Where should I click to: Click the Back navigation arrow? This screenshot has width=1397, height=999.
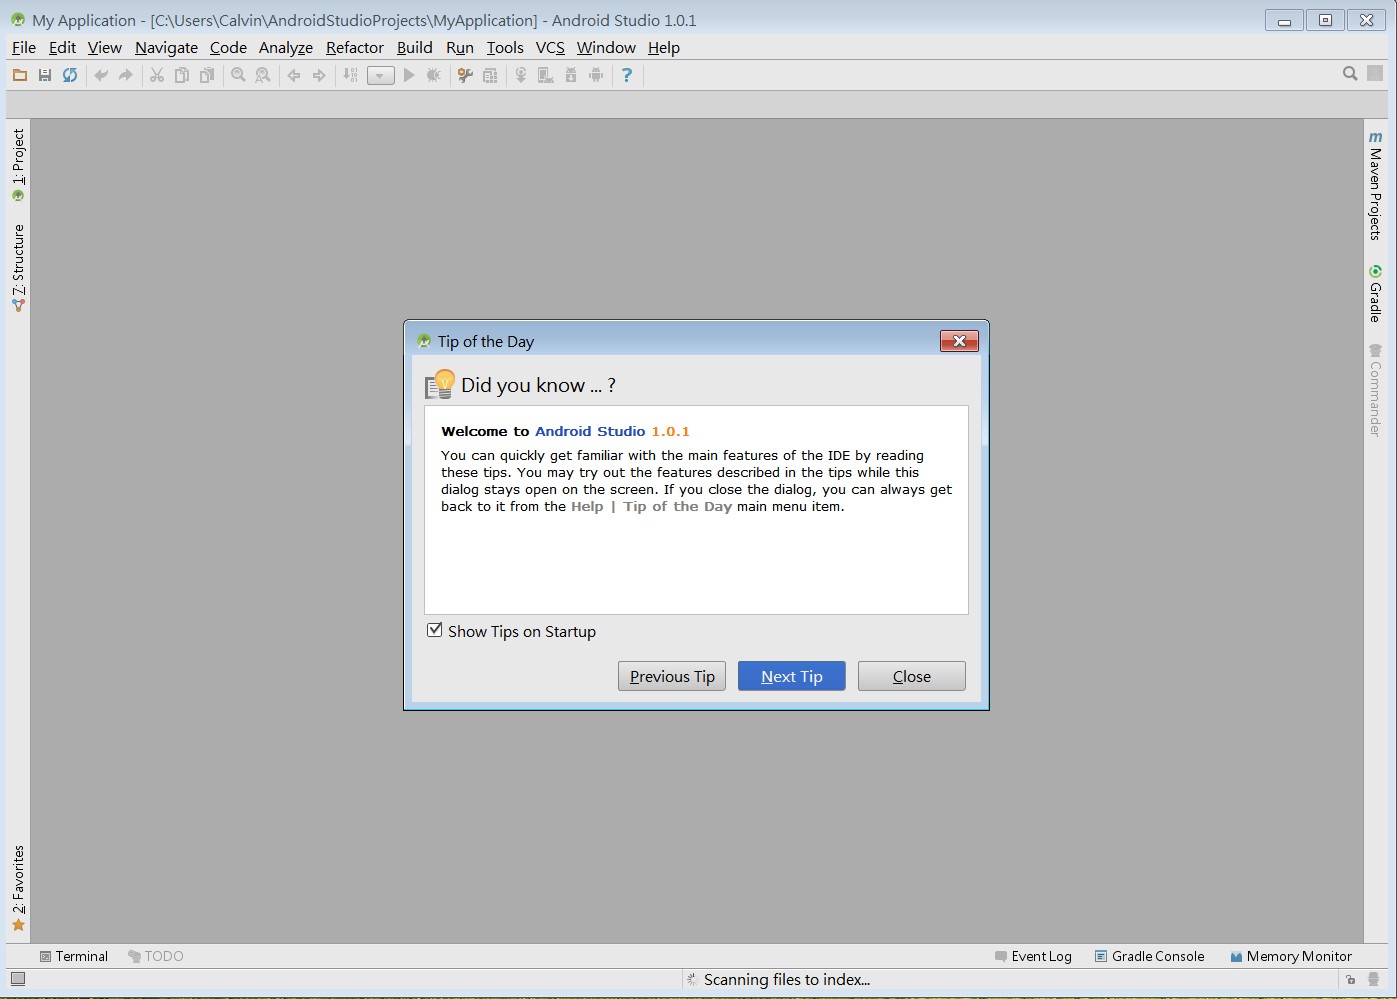pyautogui.click(x=294, y=75)
